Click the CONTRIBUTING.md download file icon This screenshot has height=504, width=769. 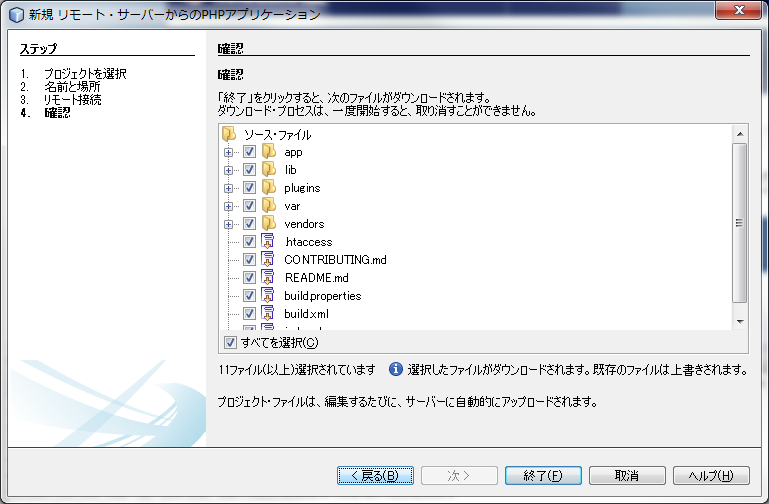(x=267, y=259)
